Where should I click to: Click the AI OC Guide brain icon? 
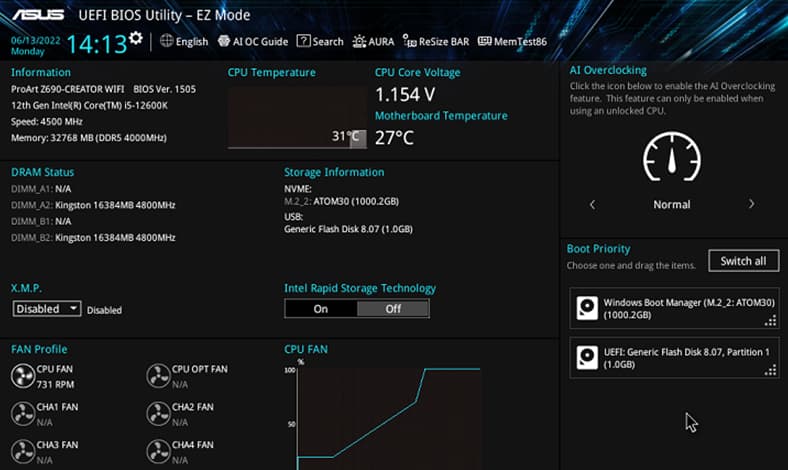[x=224, y=41]
